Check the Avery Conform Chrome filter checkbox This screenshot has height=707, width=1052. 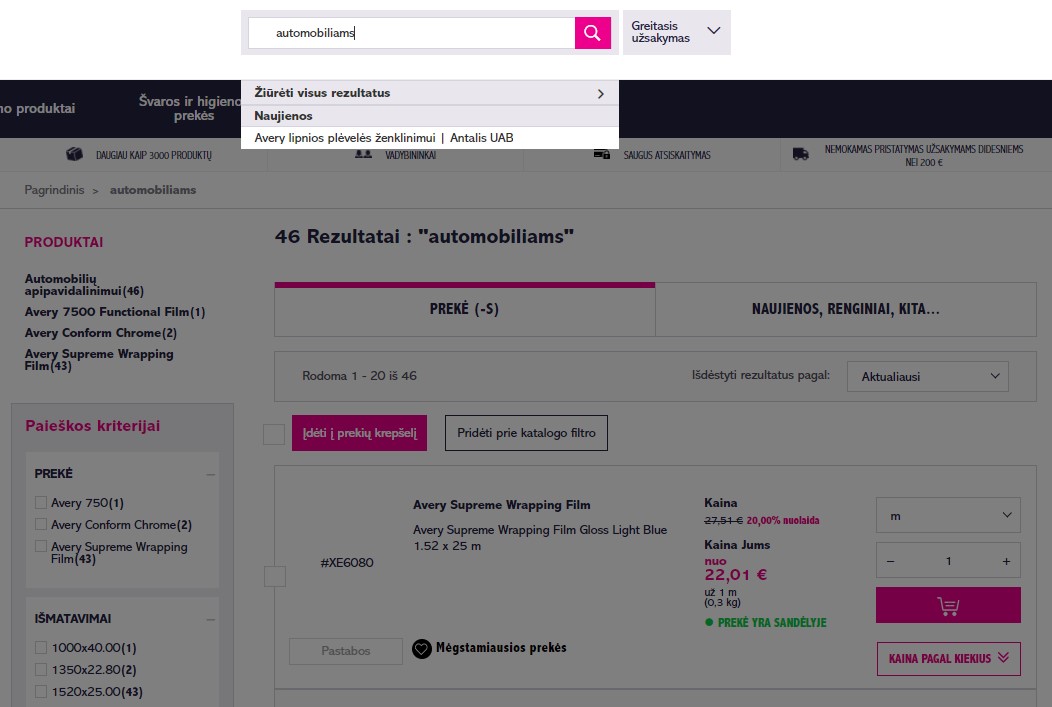point(41,525)
